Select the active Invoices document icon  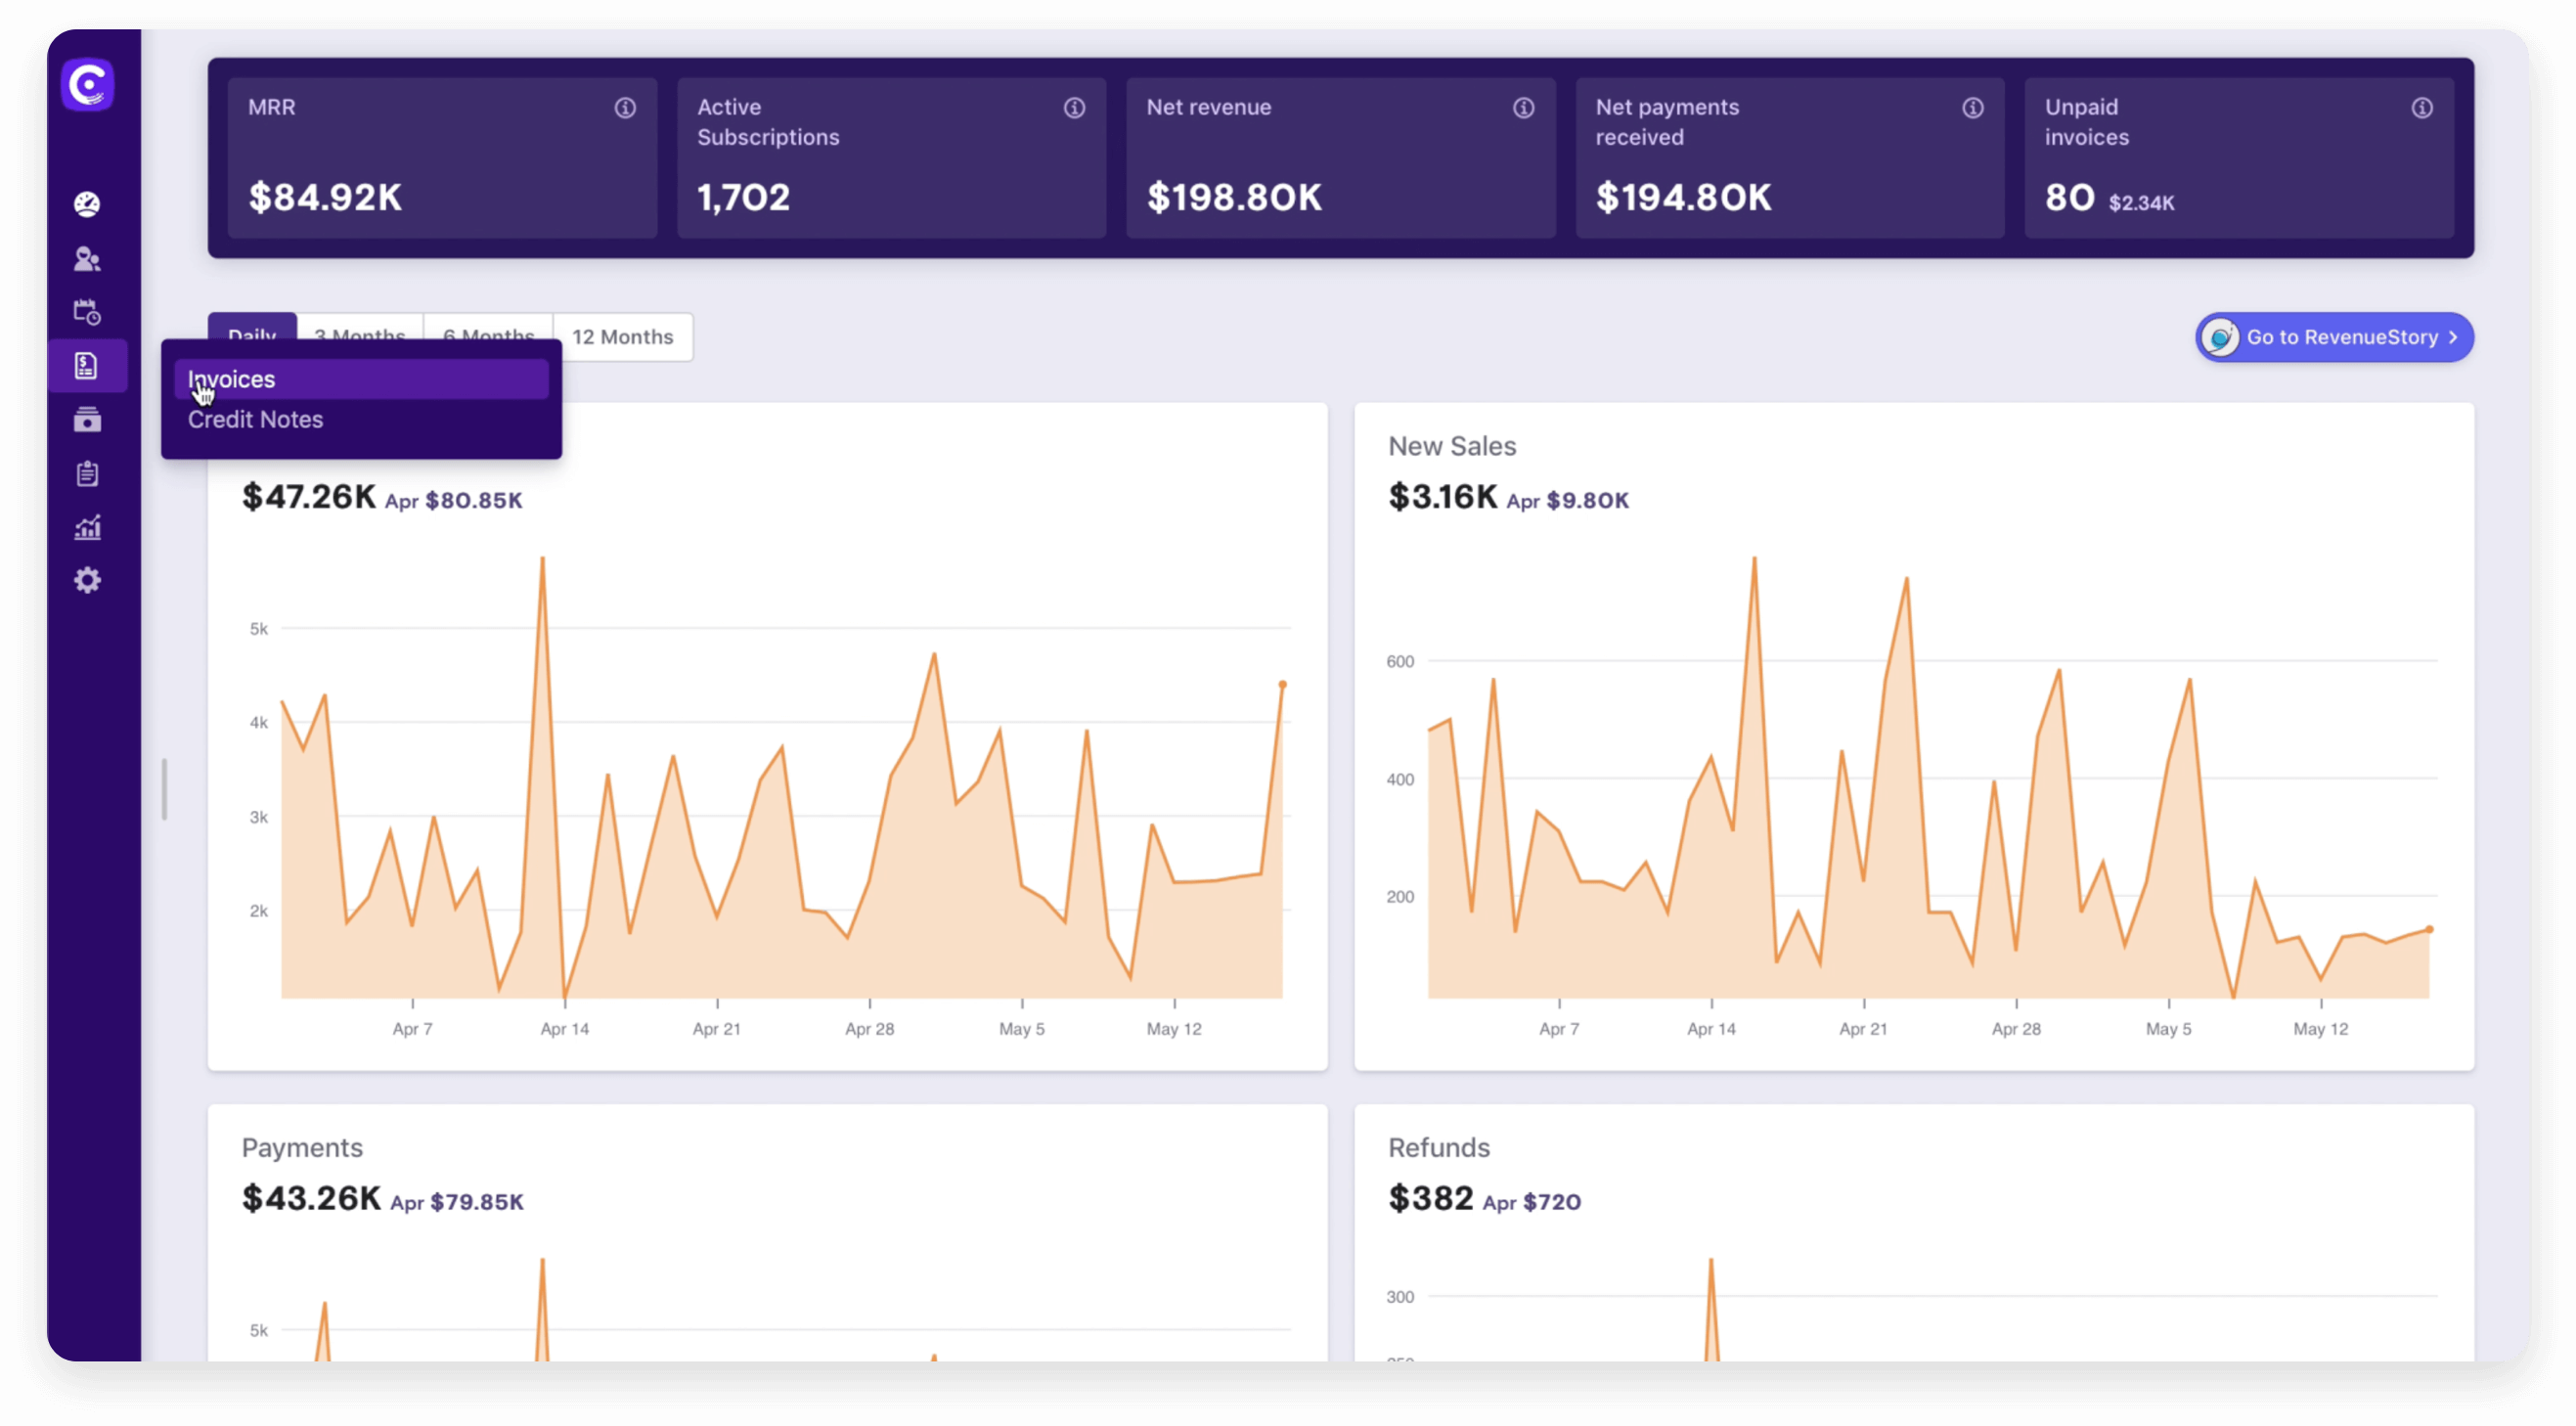(x=88, y=365)
